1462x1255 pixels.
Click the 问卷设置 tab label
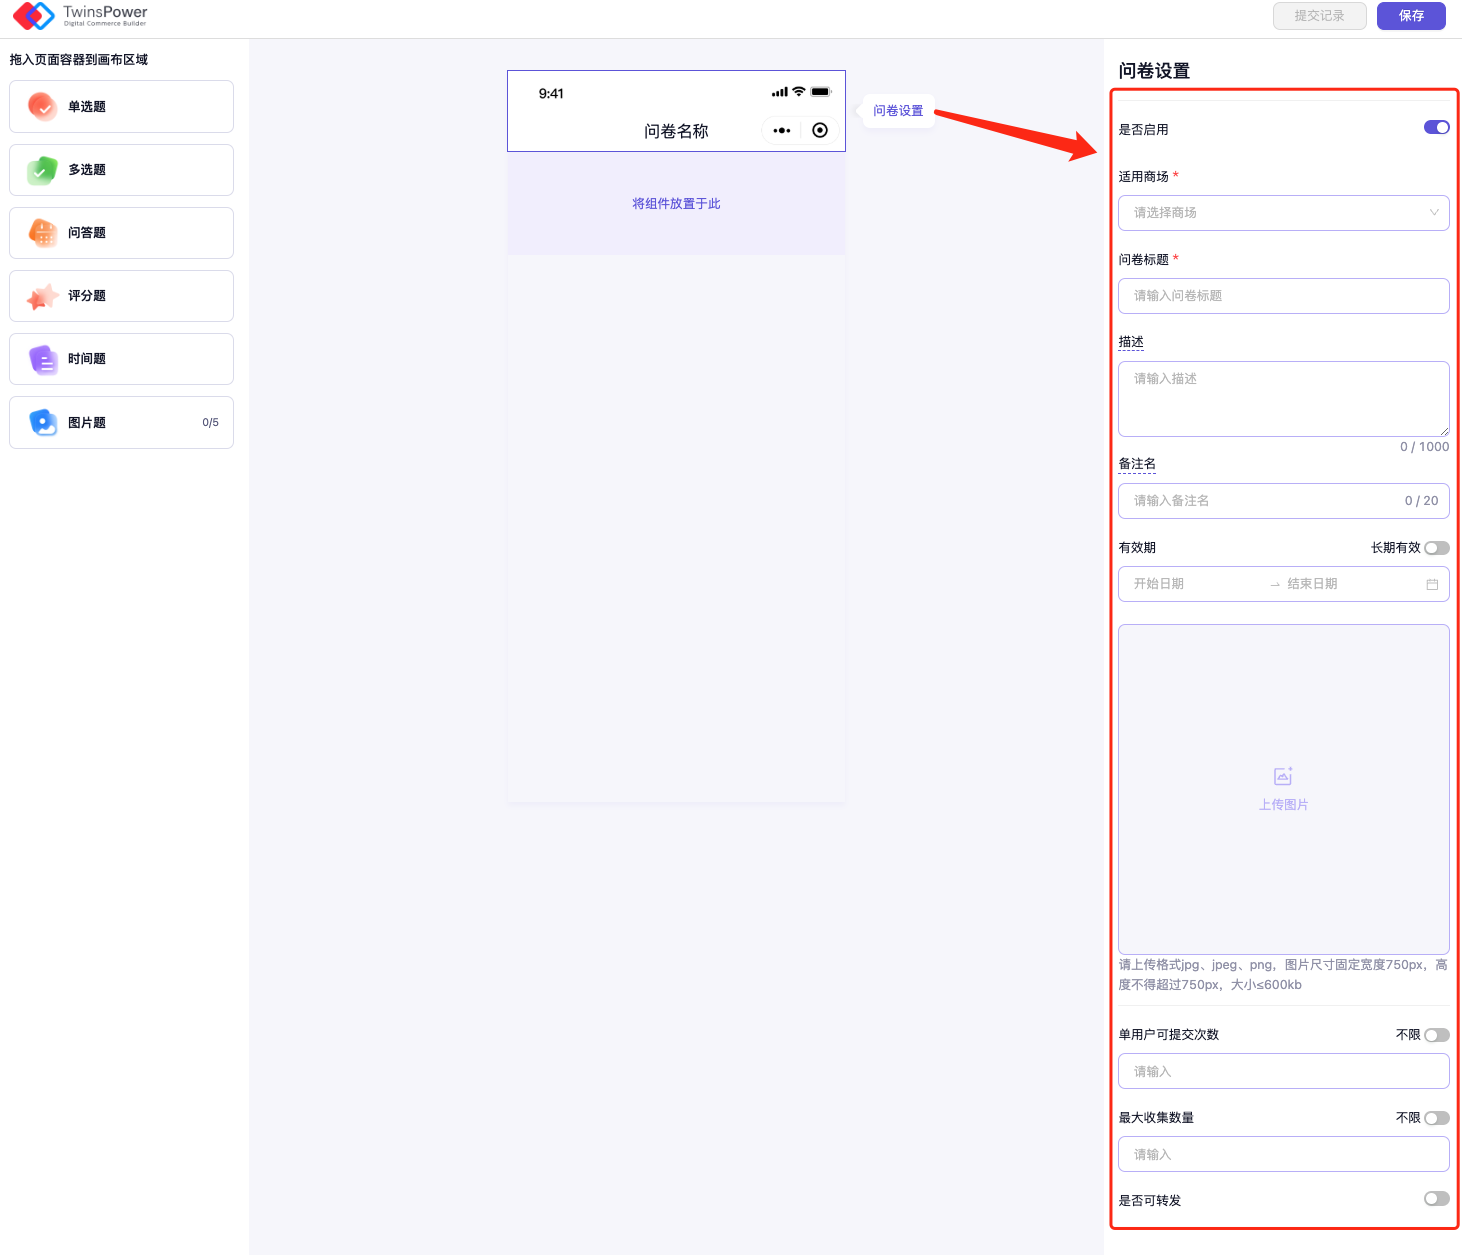(x=897, y=111)
